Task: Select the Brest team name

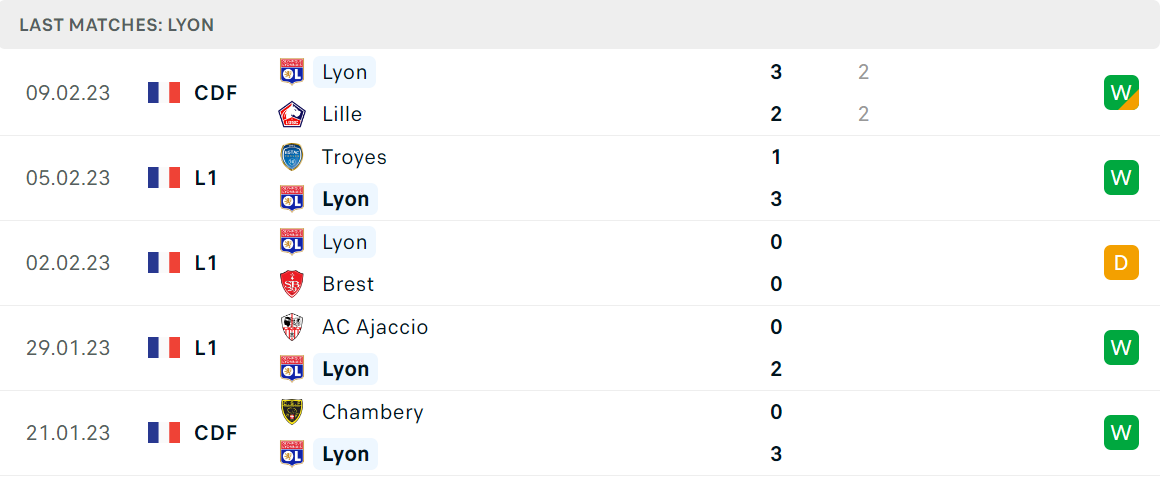Action: coord(348,284)
